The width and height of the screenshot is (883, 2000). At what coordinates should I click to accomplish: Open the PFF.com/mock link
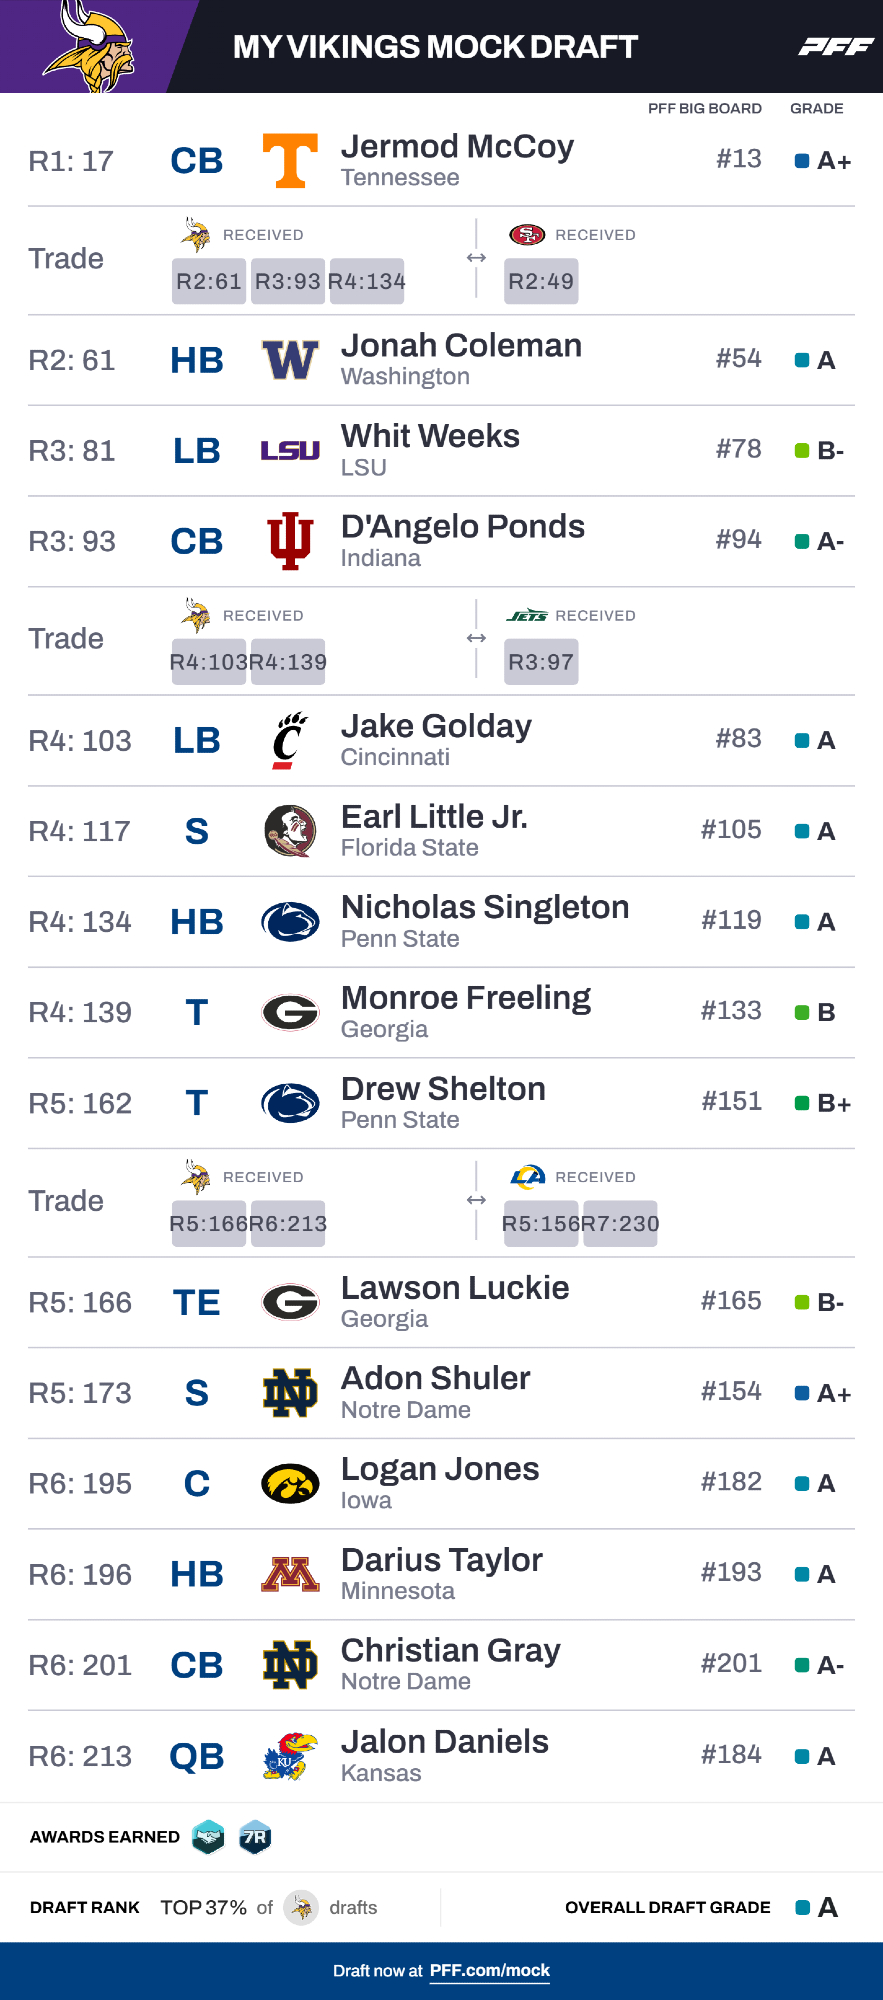(490, 1971)
